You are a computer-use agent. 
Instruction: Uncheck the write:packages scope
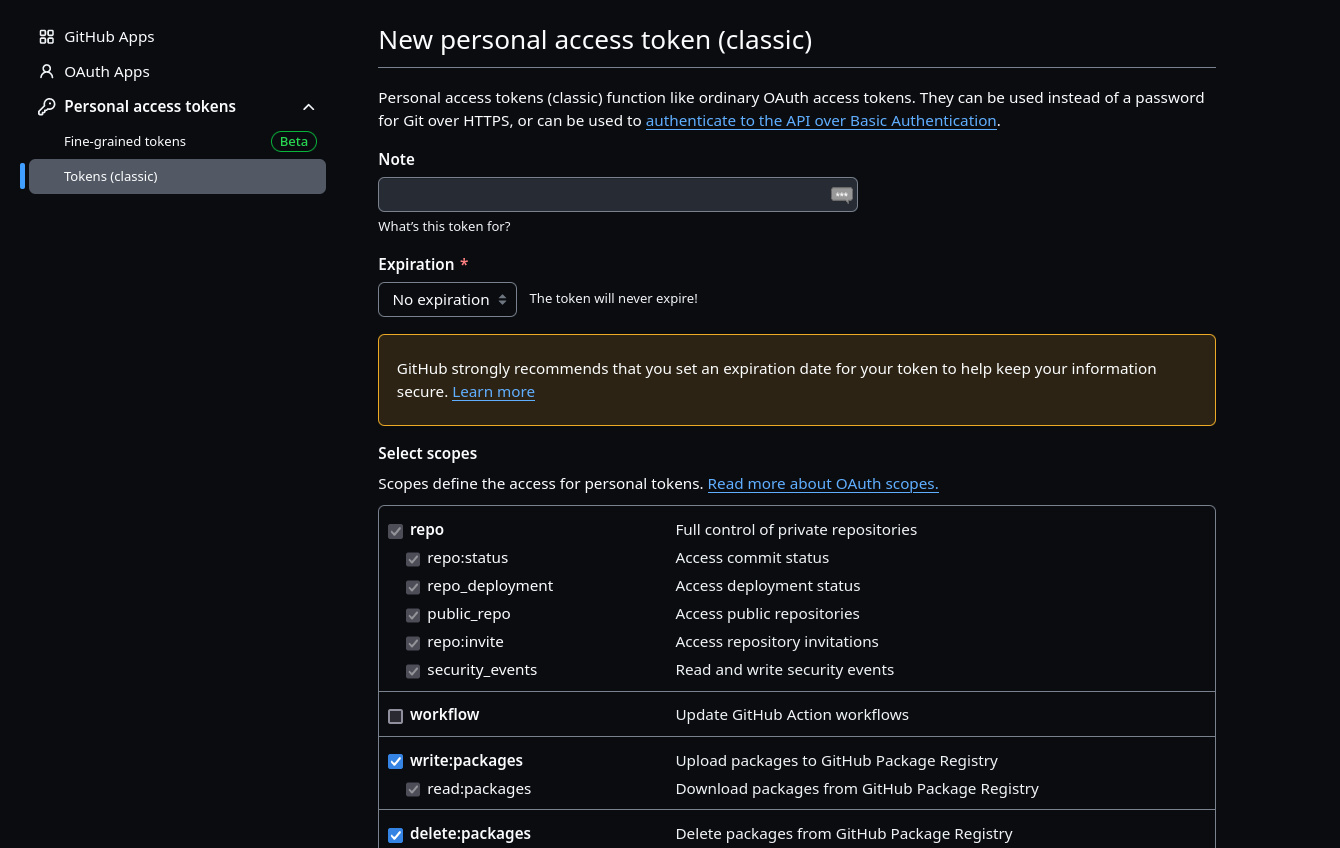point(395,762)
